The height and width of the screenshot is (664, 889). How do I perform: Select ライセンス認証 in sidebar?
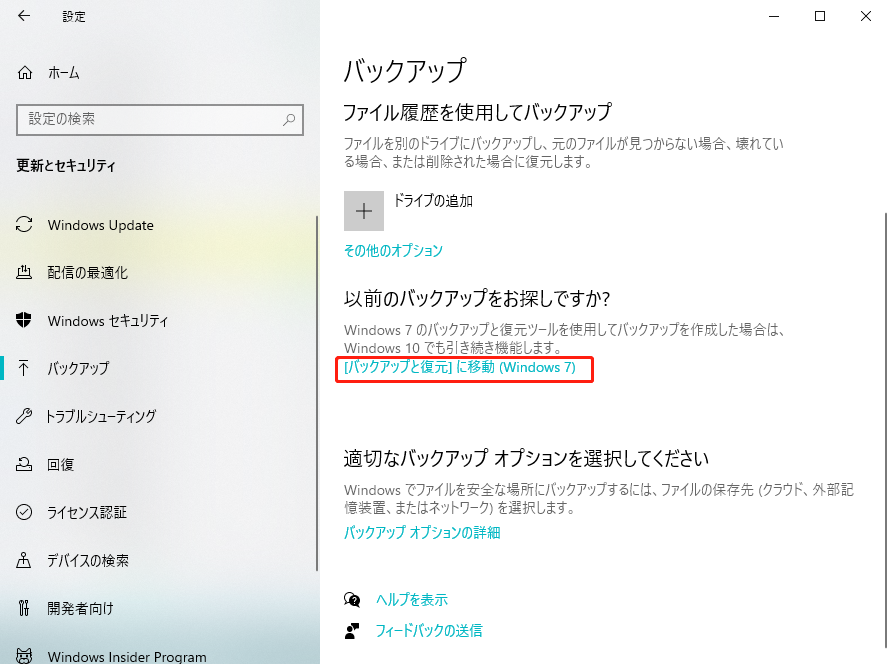coord(87,513)
